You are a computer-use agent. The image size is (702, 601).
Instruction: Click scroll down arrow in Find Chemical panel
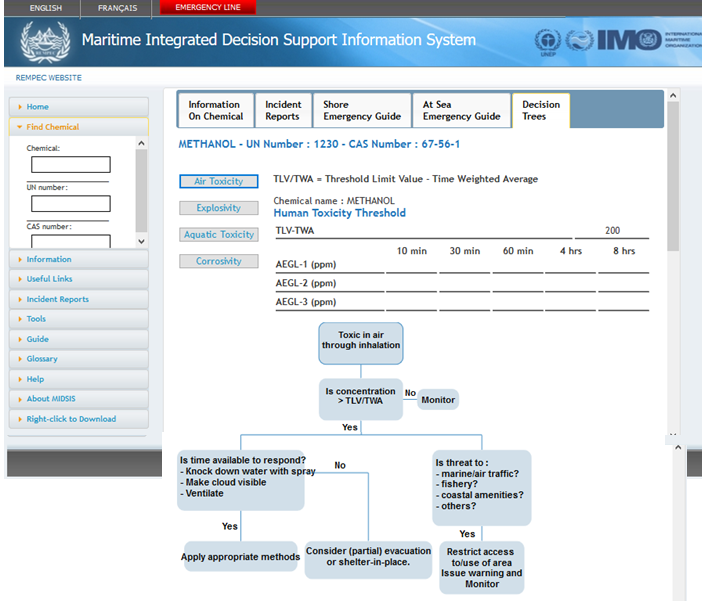[x=141, y=241]
